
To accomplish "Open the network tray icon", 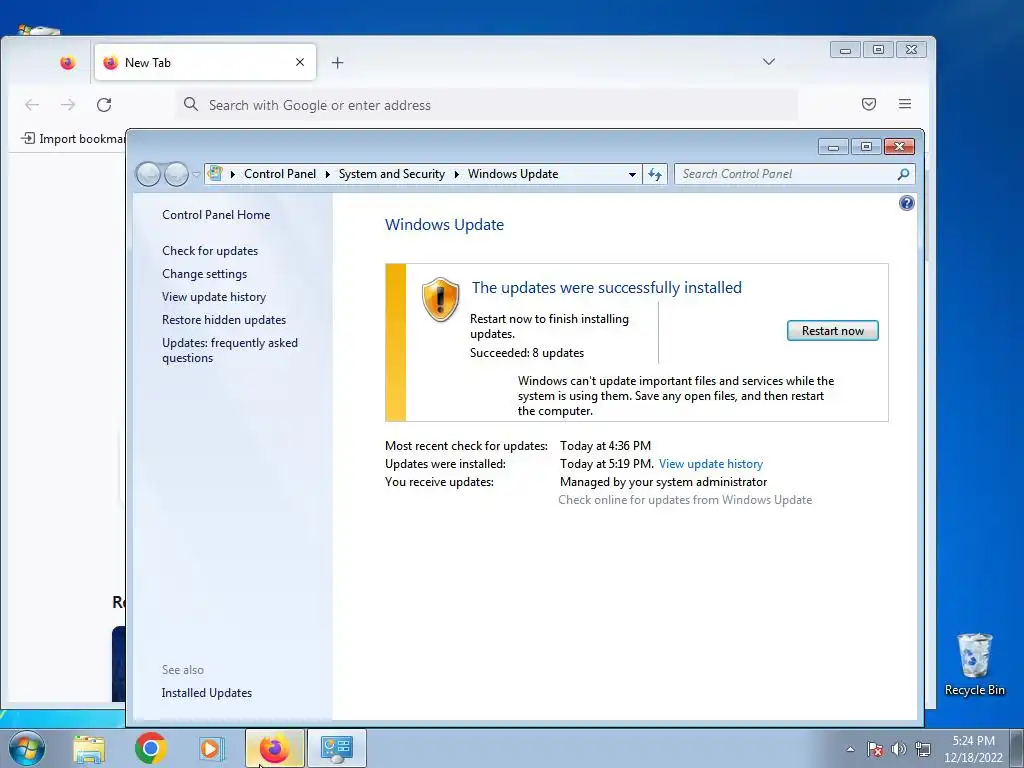I will [923, 749].
